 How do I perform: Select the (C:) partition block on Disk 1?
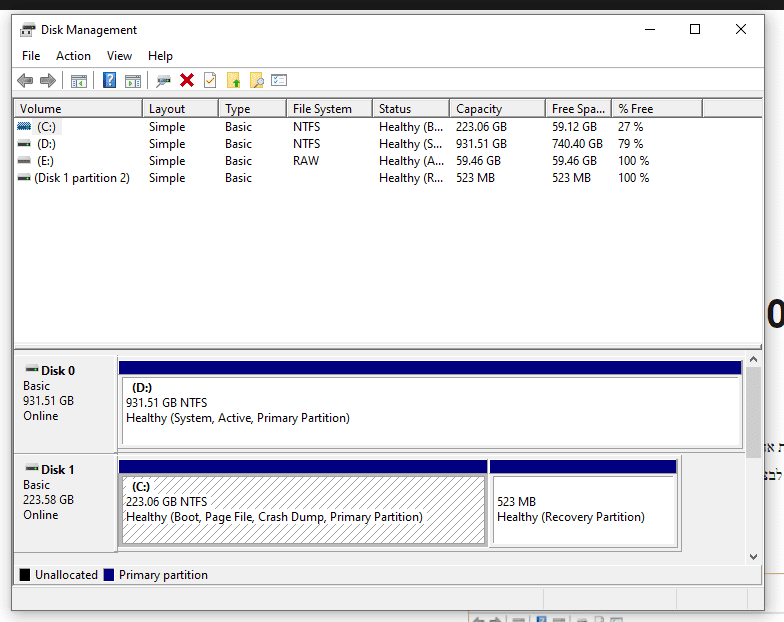tap(302, 510)
